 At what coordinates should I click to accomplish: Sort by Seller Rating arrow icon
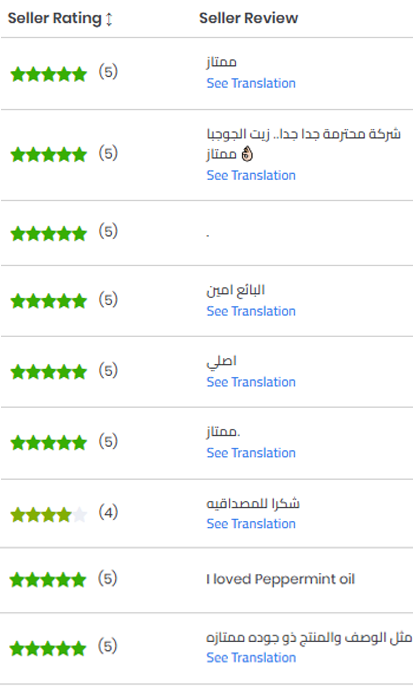click(109, 19)
